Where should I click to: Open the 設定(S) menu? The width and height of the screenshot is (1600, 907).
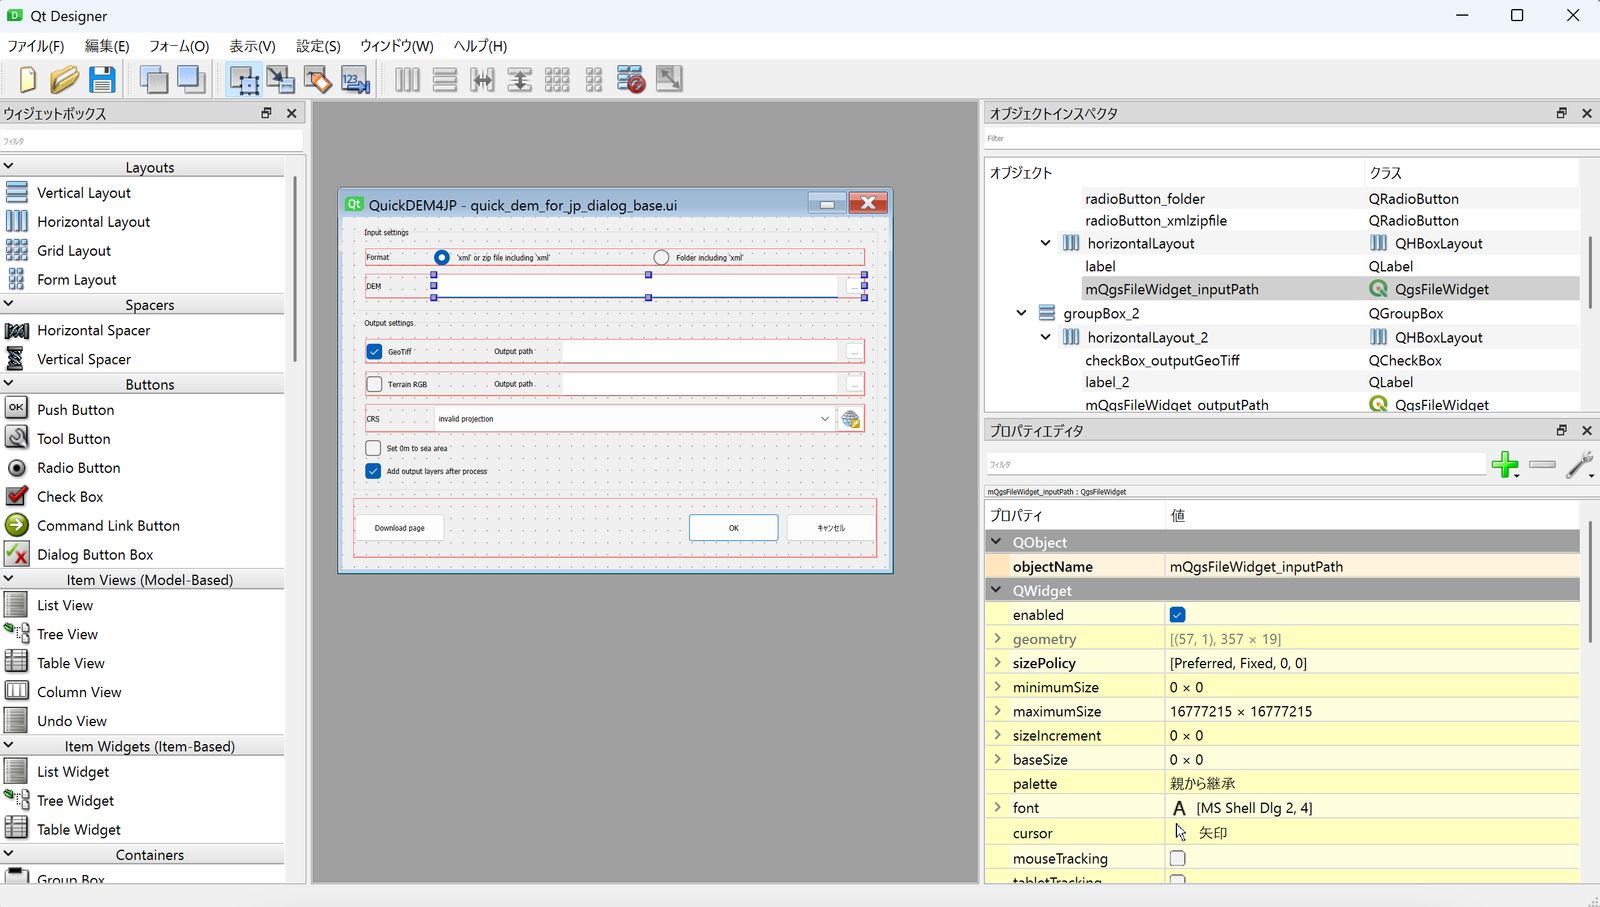(318, 46)
